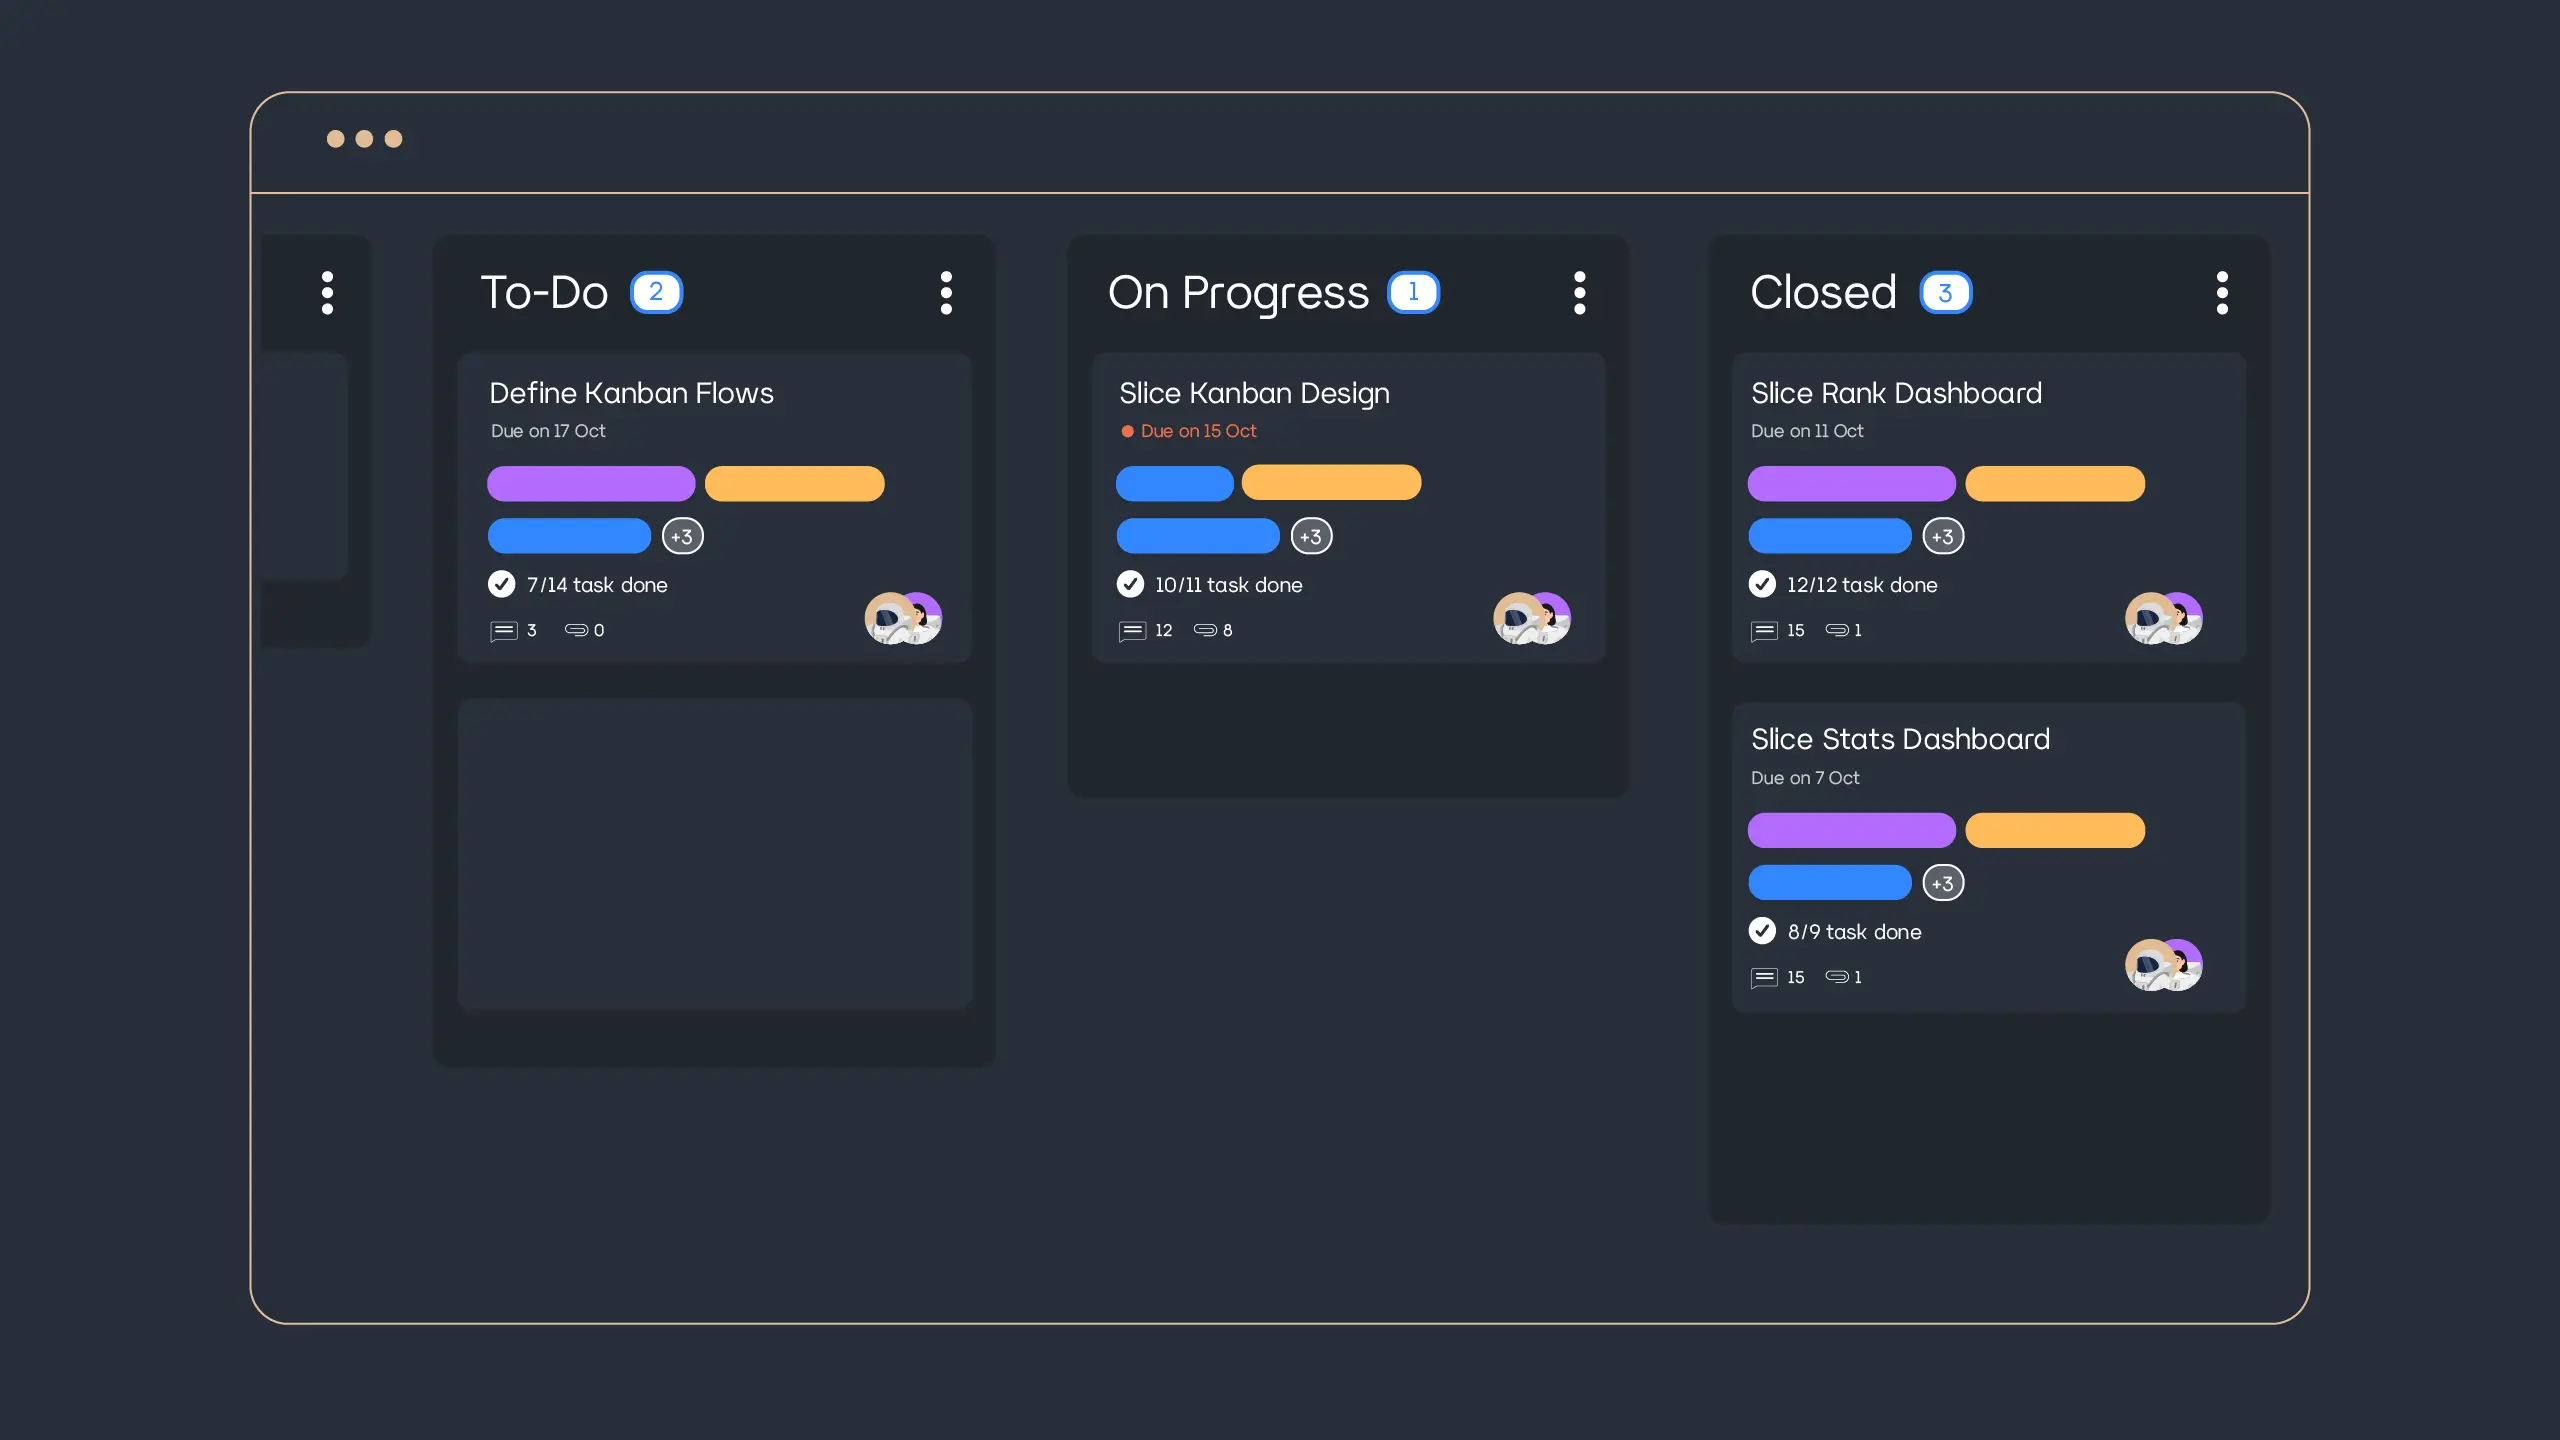Open the On Progress column options menu
The height and width of the screenshot is (1440, 2560).
pos(1579,293)
